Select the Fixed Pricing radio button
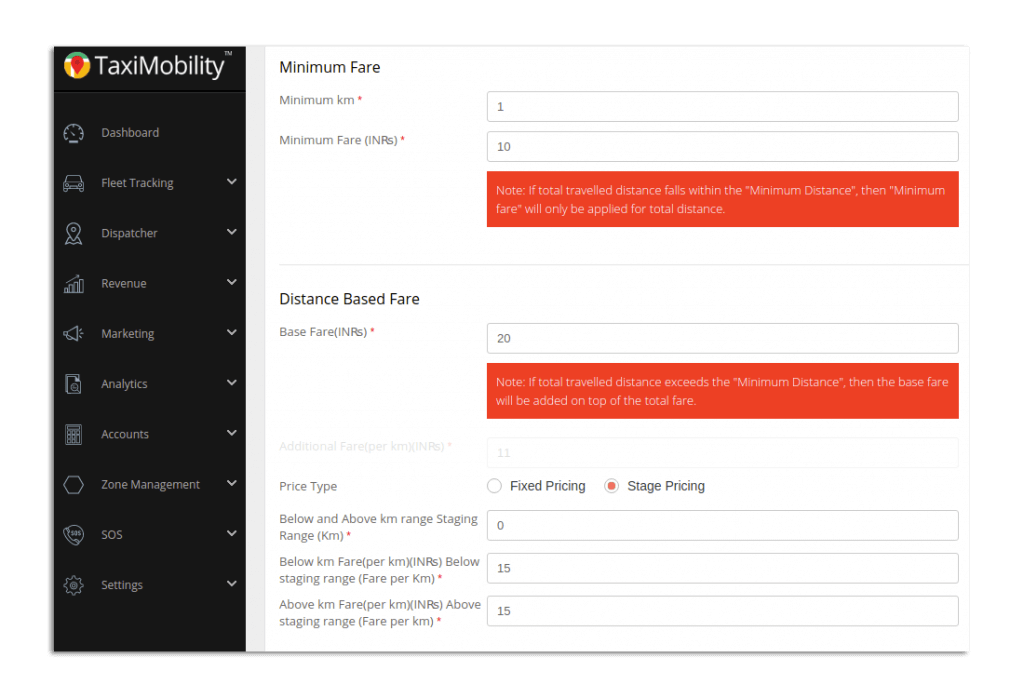Viewport: 1024px width, 698px height. click(494, 485)
